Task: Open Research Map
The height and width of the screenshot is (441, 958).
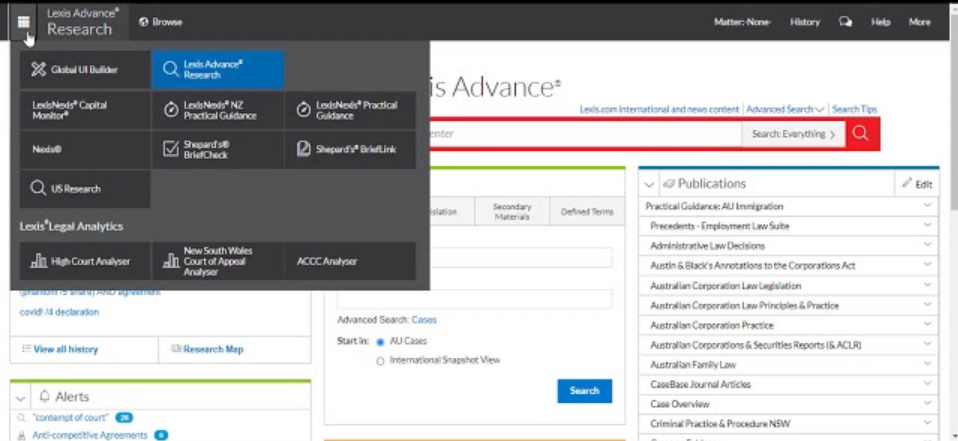Action: click(x=213, y=349)
